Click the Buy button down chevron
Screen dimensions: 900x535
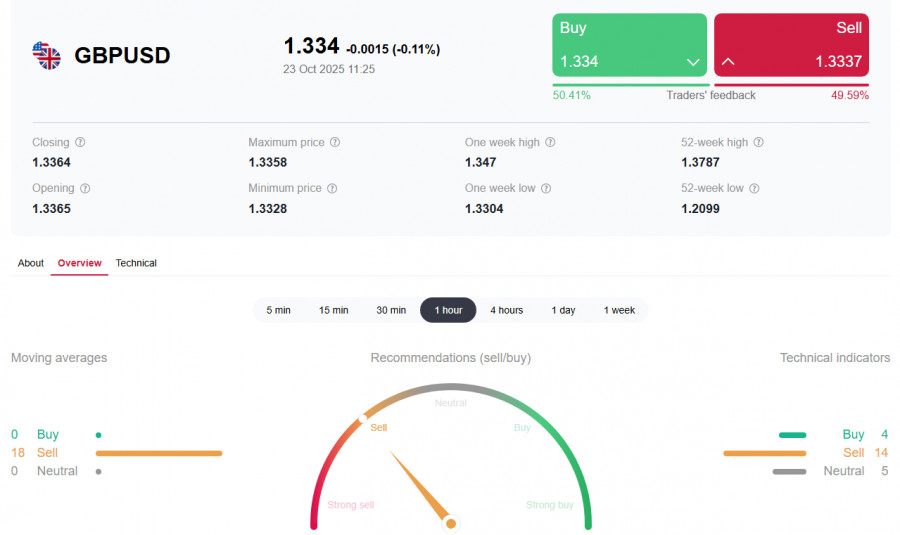(x=693, y=62)
